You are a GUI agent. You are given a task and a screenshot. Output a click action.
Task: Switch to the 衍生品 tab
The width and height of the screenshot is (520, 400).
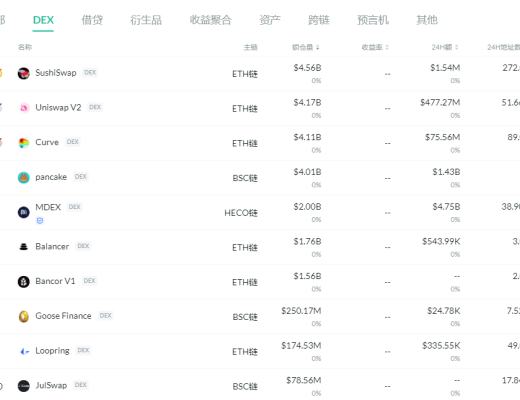point(146,20)
